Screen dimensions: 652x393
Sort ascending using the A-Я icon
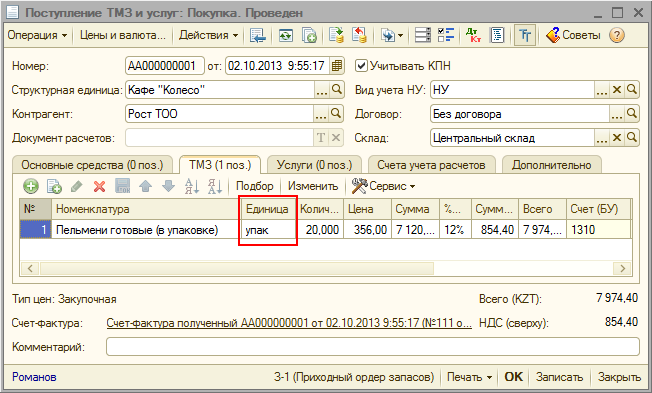[192, 186]
